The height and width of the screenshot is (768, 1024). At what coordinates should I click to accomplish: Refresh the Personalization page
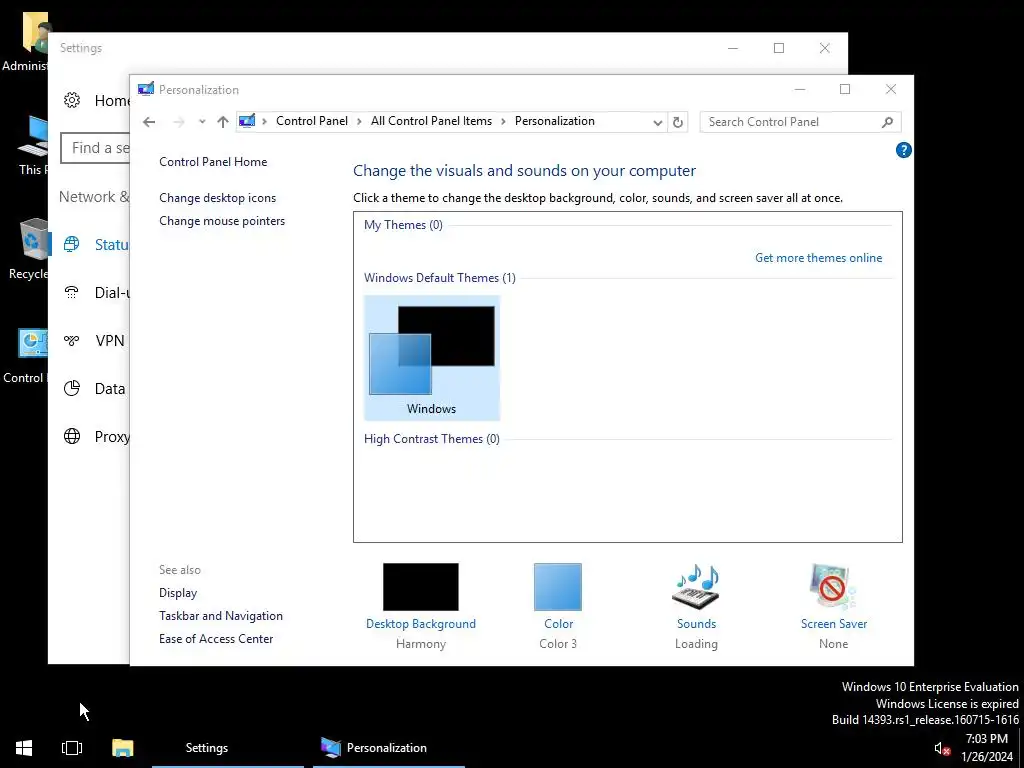[678, 122]
